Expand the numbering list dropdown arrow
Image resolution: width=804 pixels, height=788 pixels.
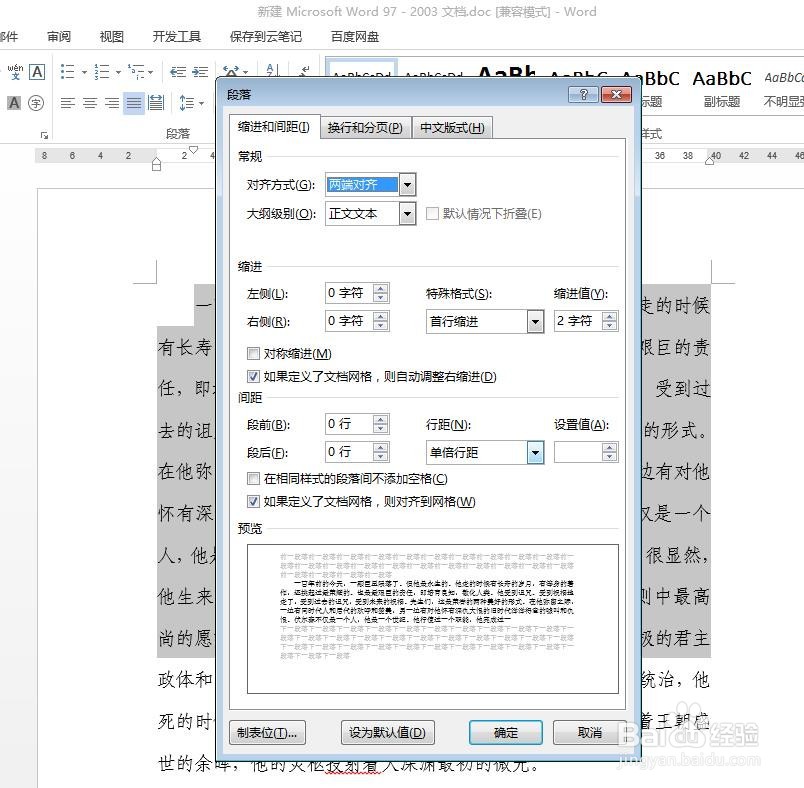coord(118,72)
